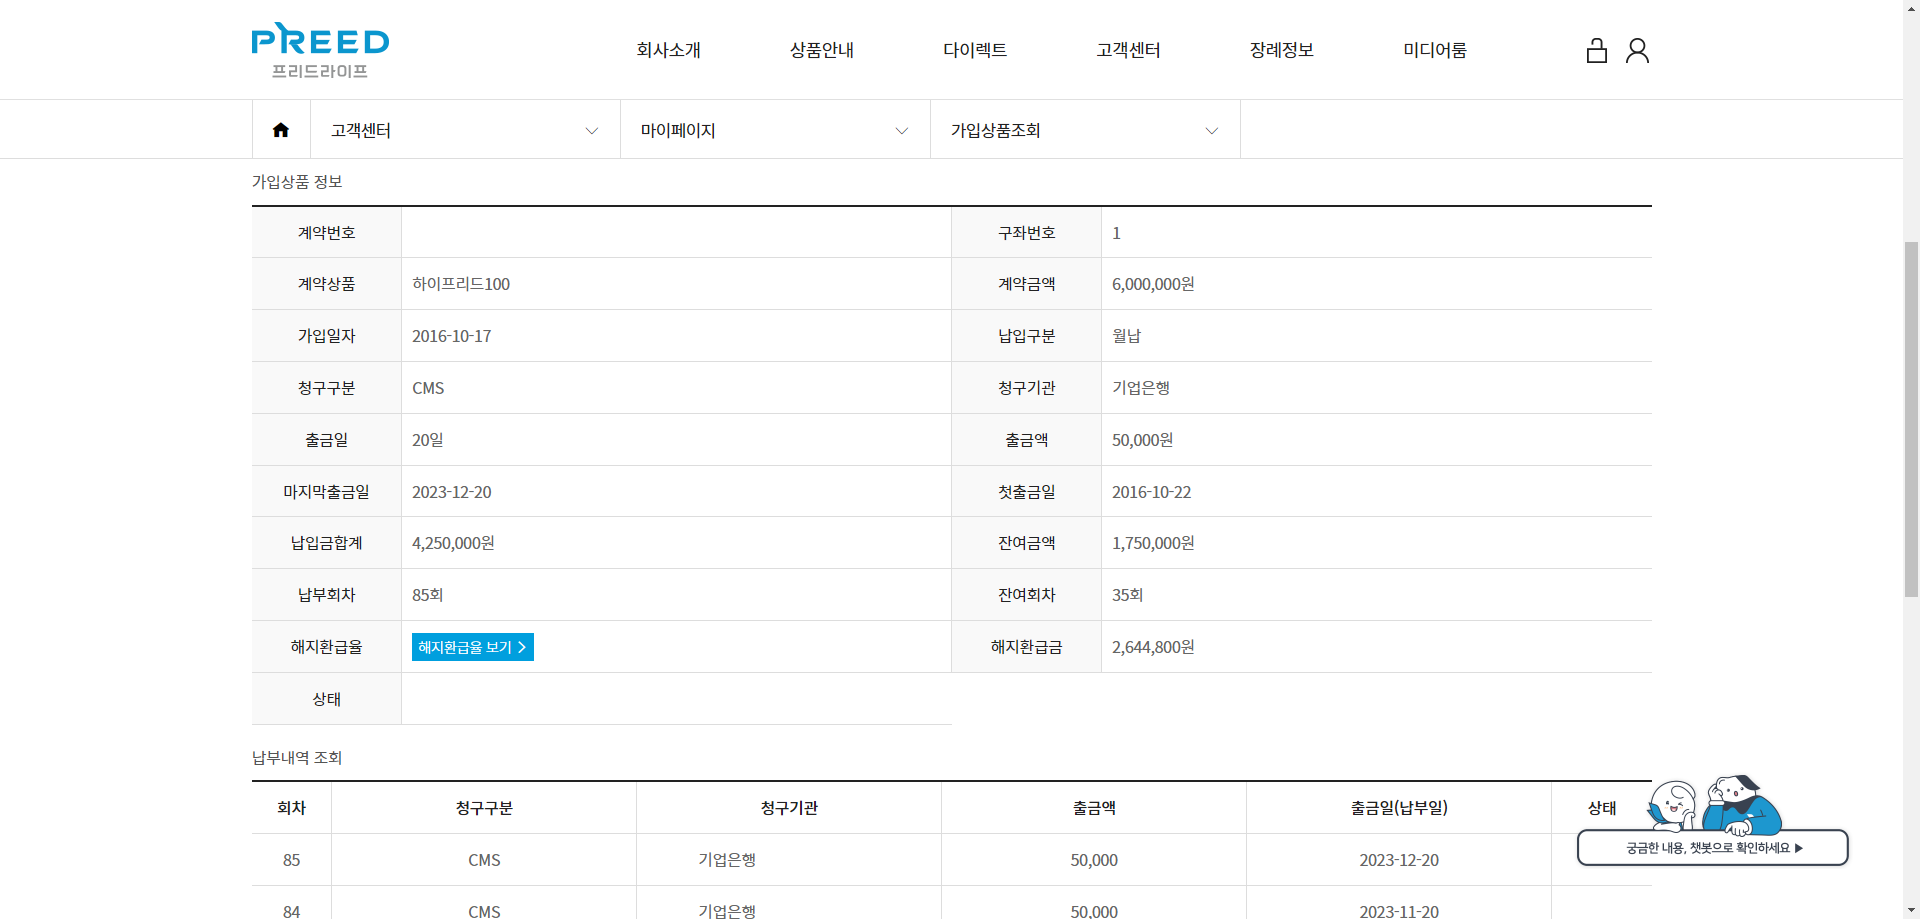Viewport: 1920px width, 919px height.
Task: Select the 하이프리드100 product name
Action: click(x=461, y=284)
